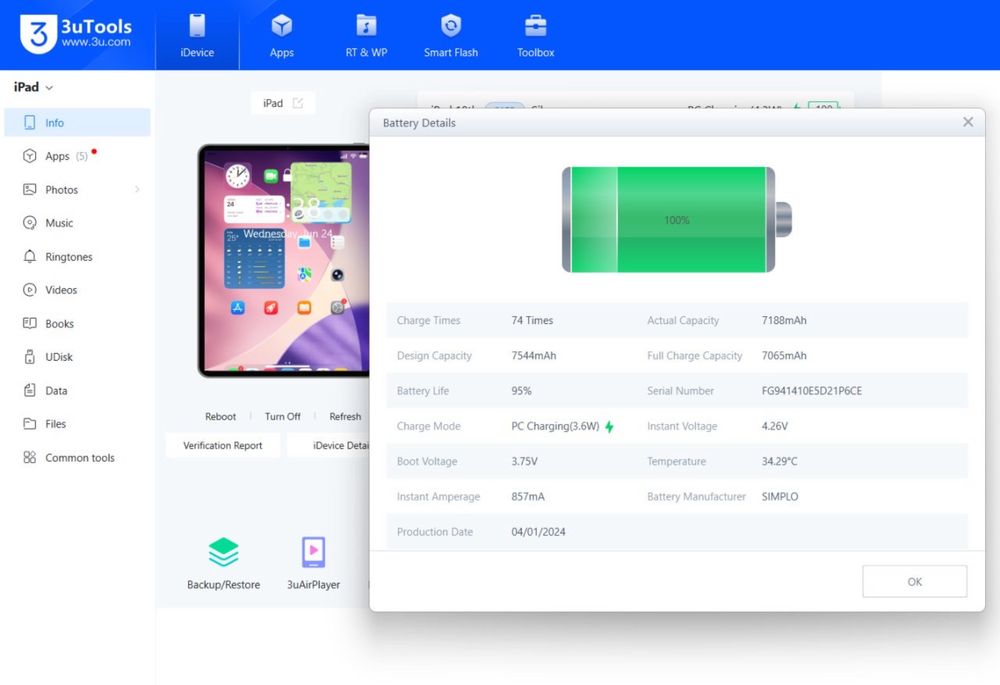
Task: Go to the Smart Flash tab
Action: click(x=450, y=35)
